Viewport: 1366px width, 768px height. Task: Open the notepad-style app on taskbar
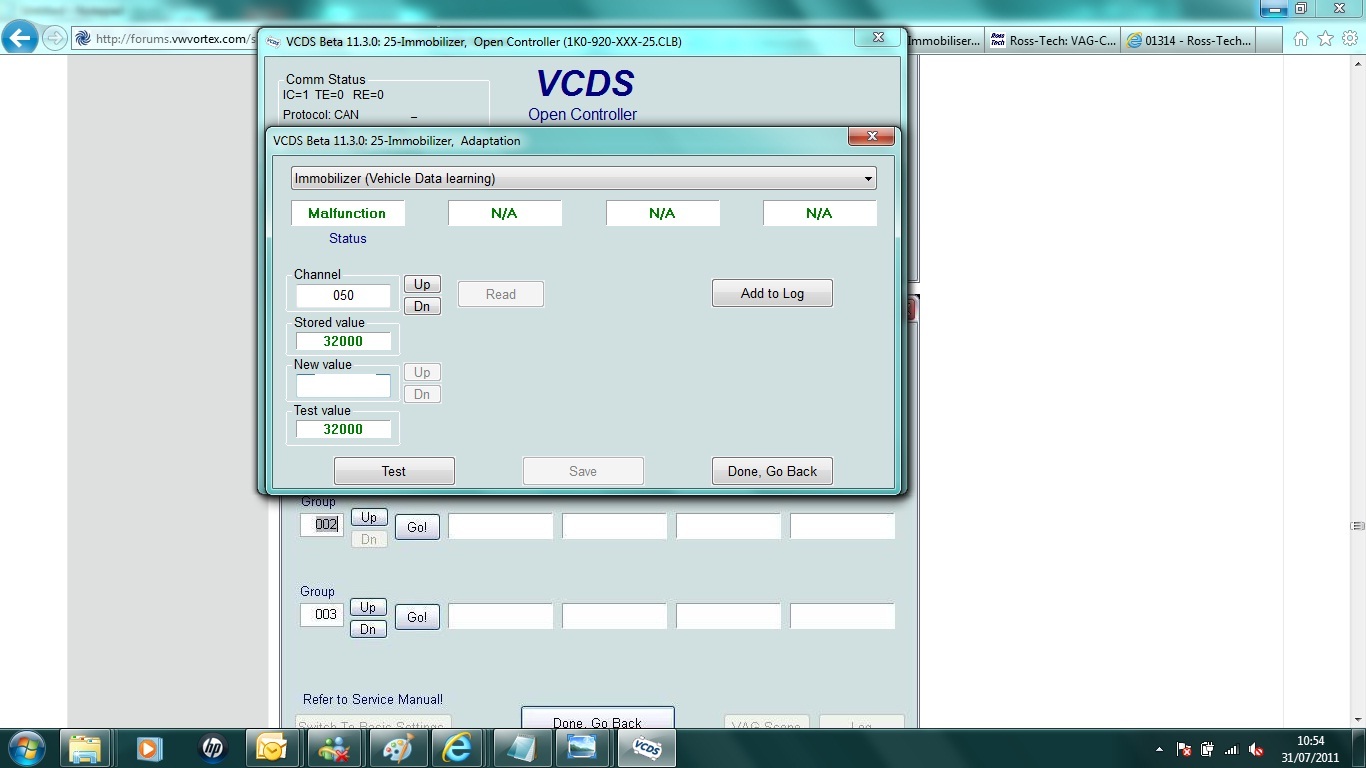click(519, 748)
